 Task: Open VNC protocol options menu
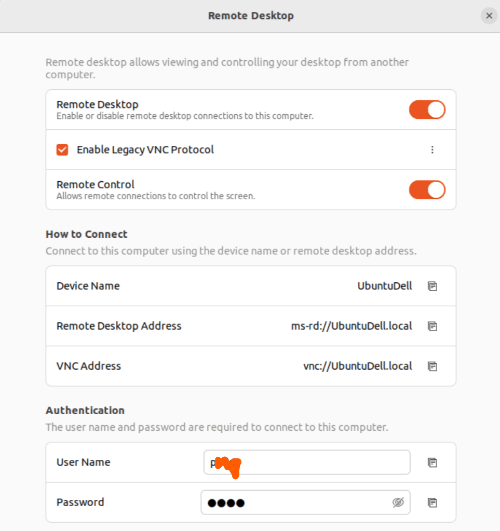point(432,150)
